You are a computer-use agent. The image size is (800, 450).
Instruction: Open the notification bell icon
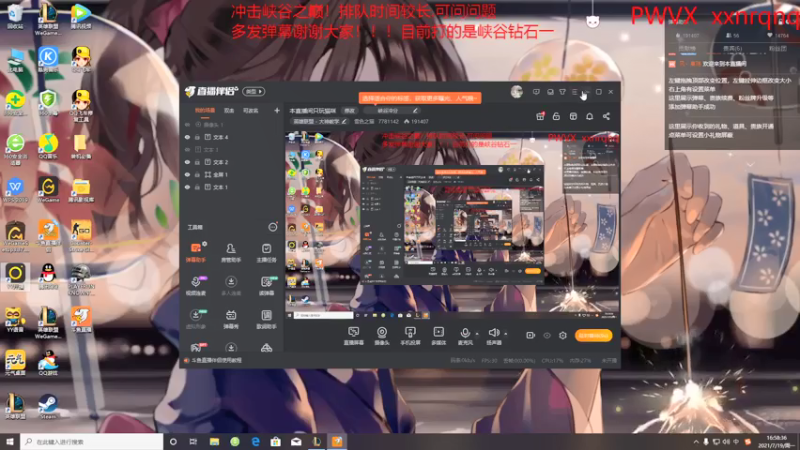pyautogui.click(x=590, y=116)
